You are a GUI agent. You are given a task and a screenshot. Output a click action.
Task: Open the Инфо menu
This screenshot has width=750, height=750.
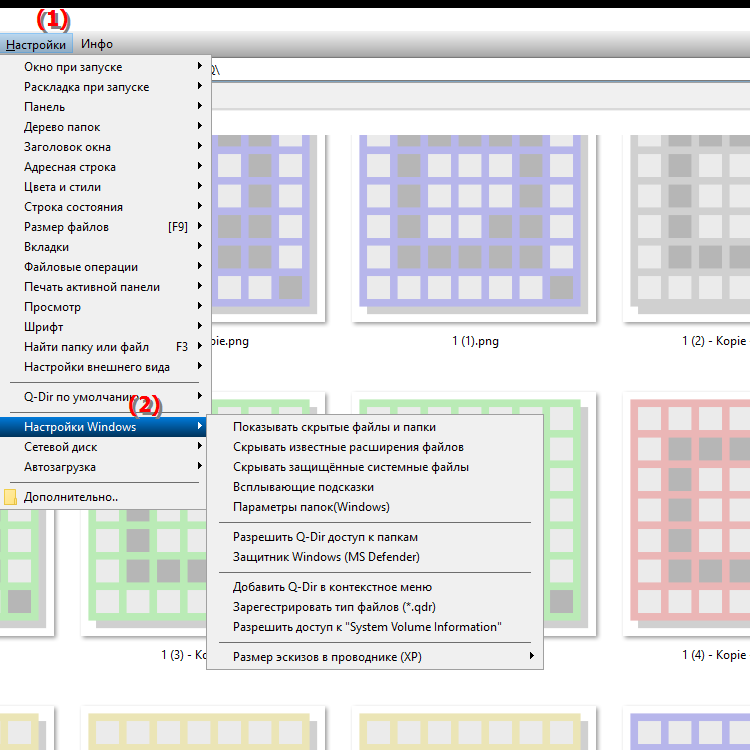coord(97,44)
